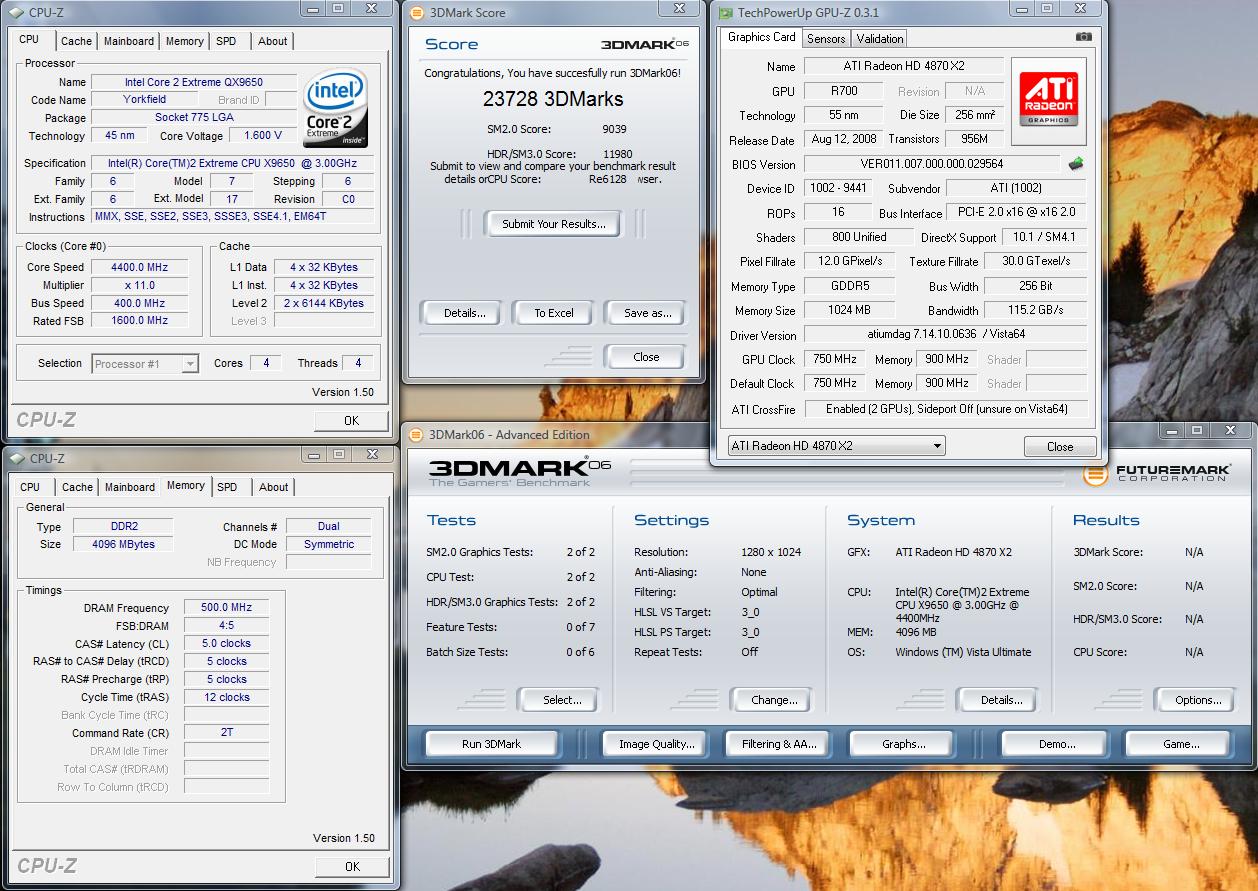The width and height of the screenshot is (1258, 891).
Task: Open the ATI Radeon HD 4870 X2 dropdown
Action: point(836,446)
